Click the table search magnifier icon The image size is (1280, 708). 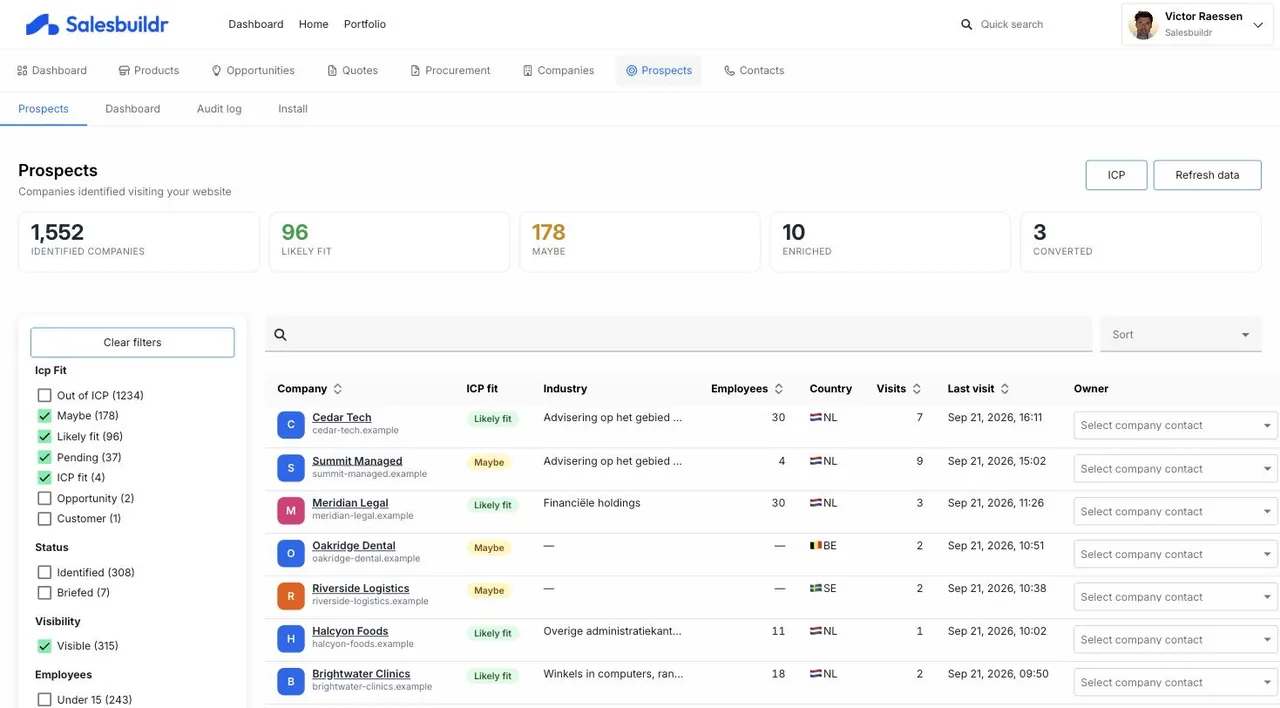coord(280,335)
